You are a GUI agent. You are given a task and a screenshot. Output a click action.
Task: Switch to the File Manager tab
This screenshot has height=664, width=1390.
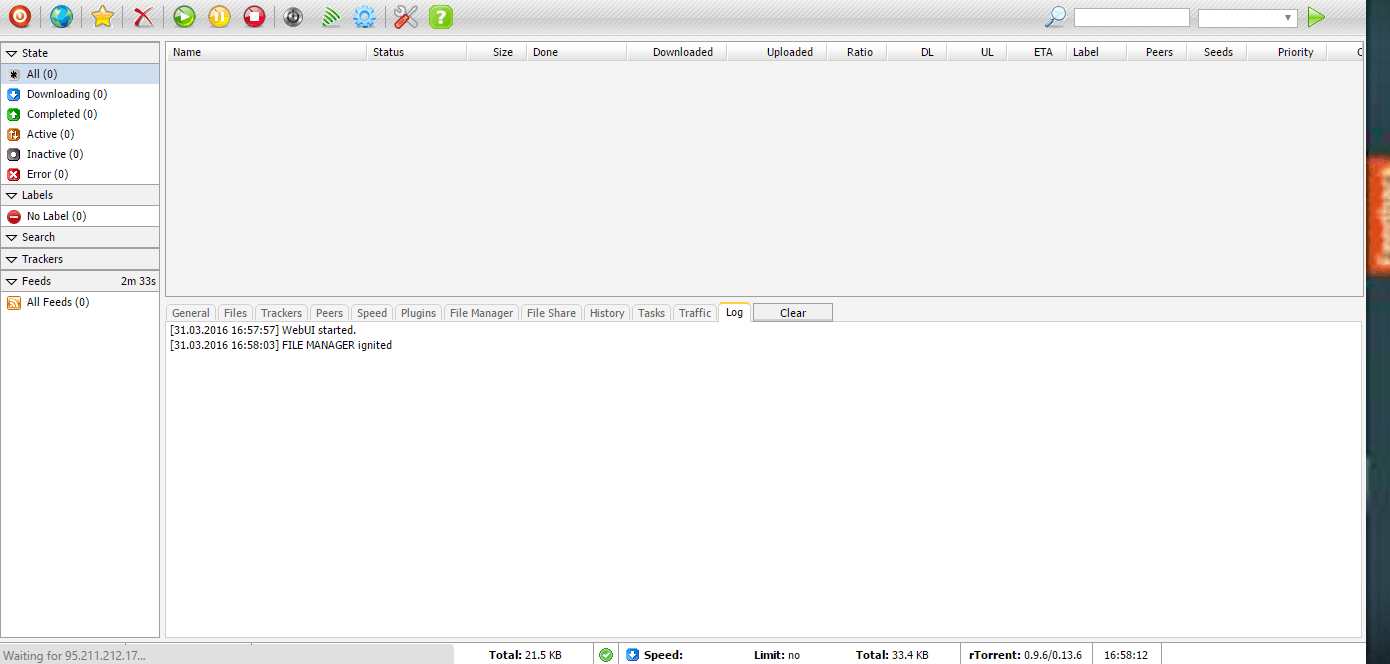pyautogui.click(x=481, y=313)
